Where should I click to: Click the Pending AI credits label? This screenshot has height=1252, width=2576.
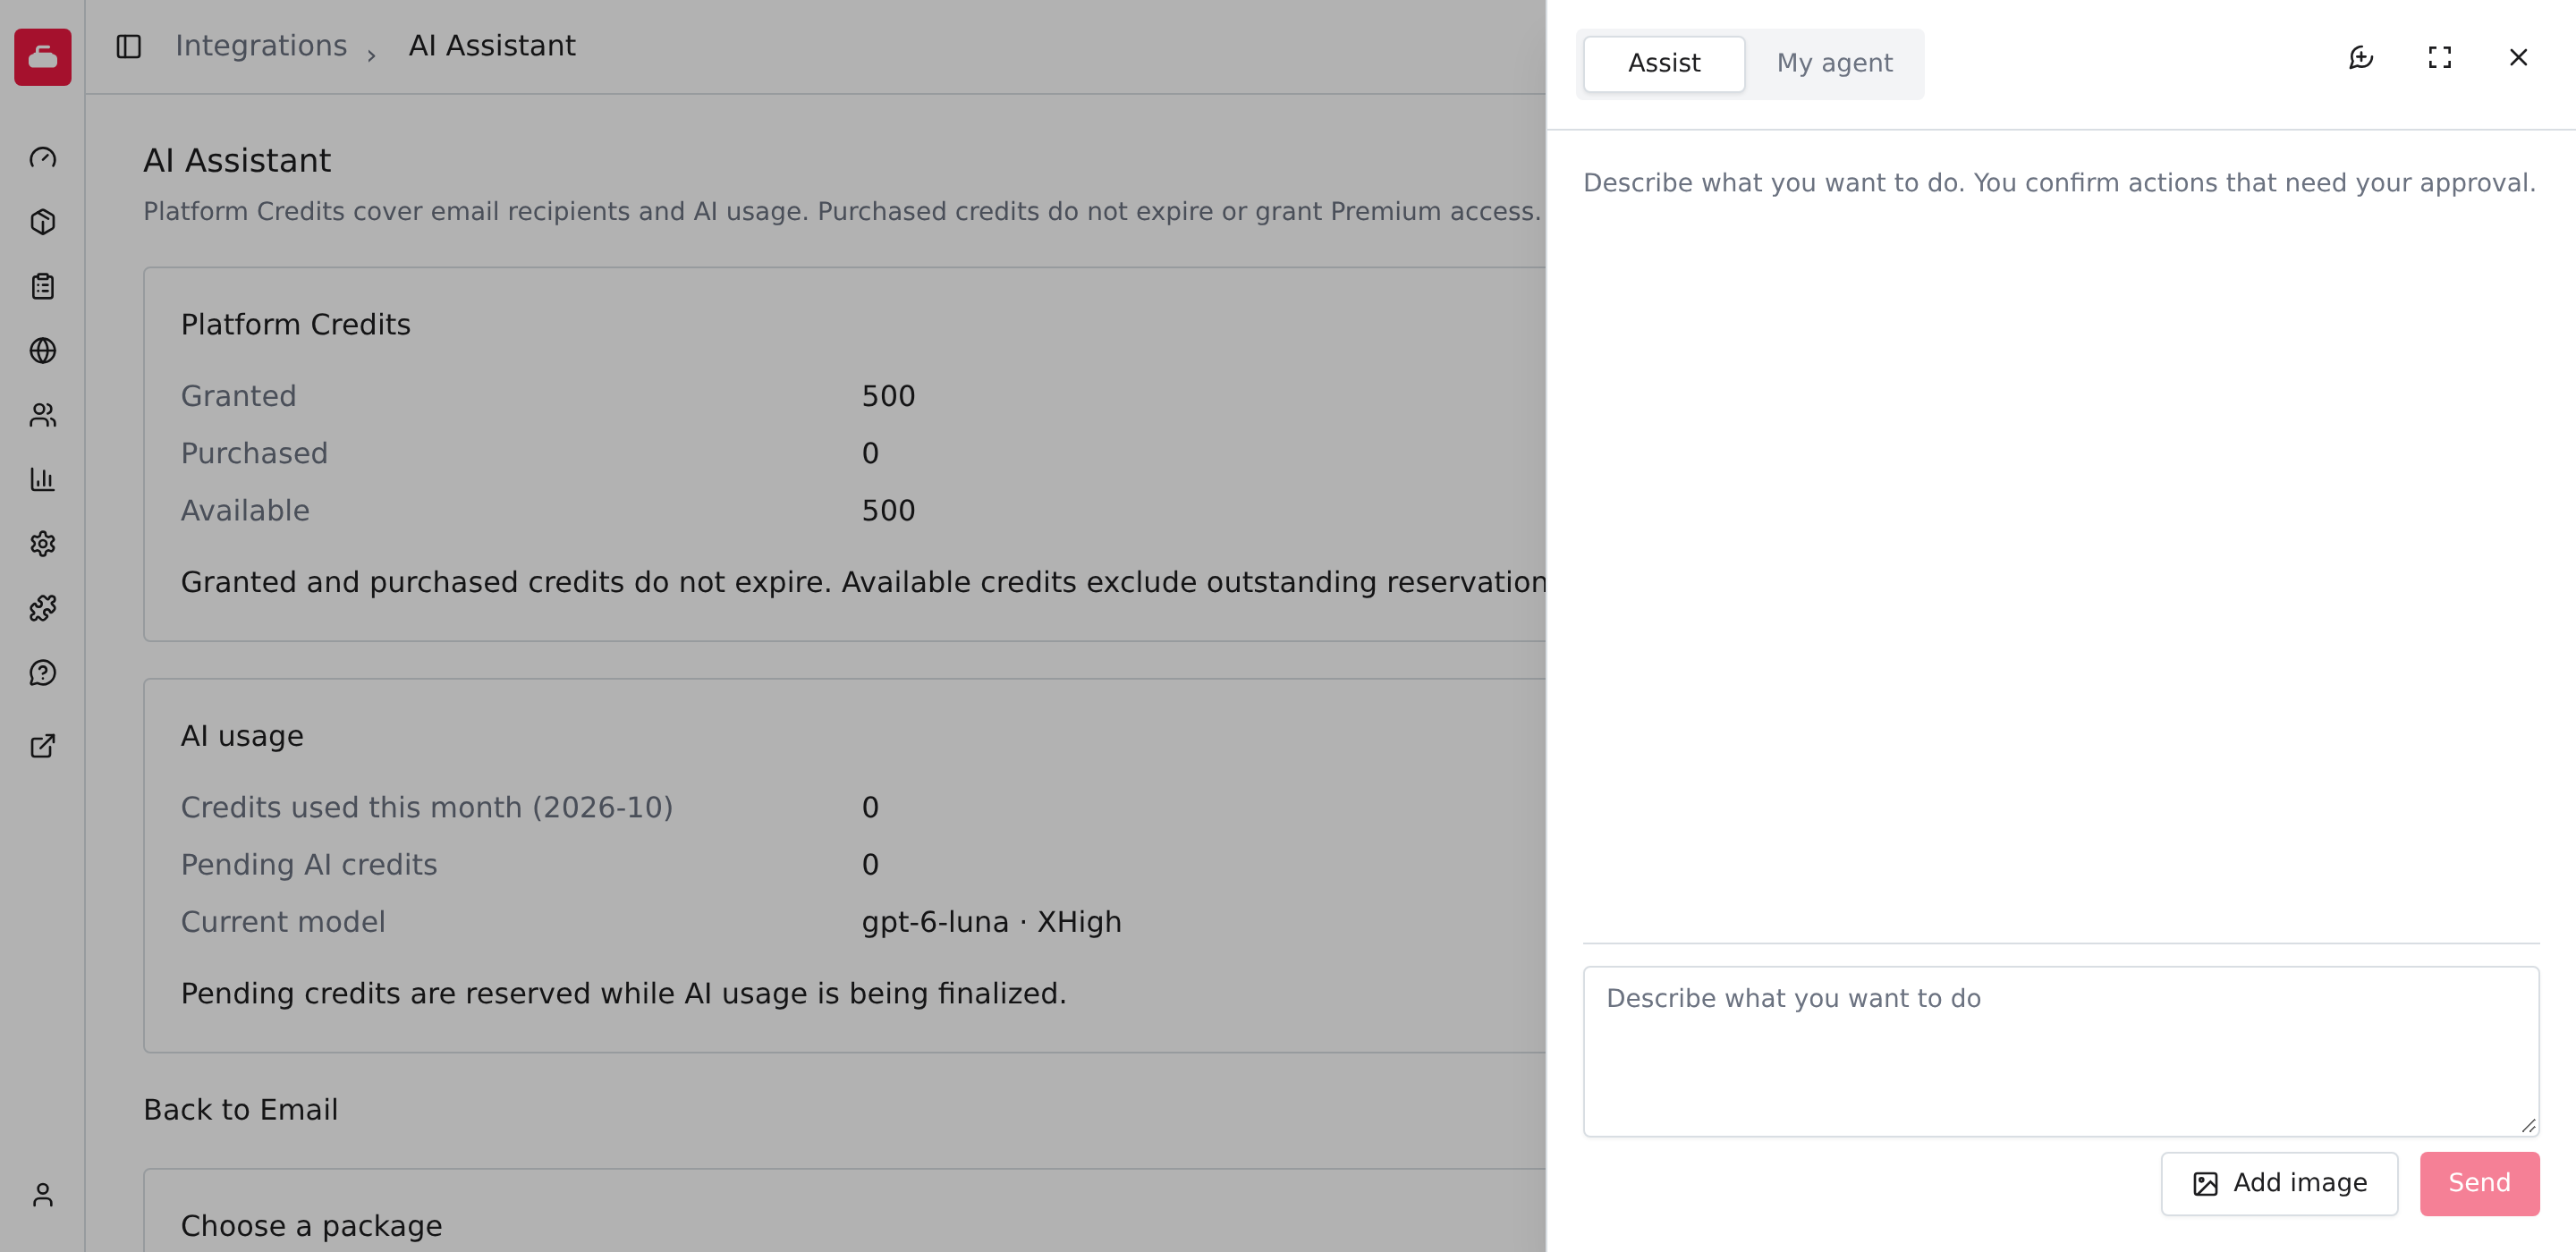pos(308,865)
